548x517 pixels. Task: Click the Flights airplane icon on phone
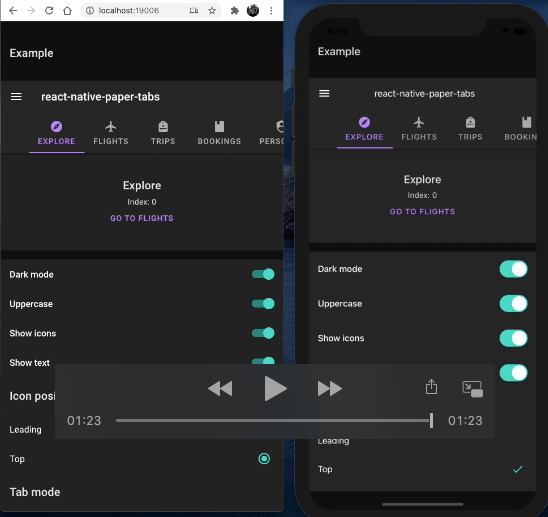419,122
